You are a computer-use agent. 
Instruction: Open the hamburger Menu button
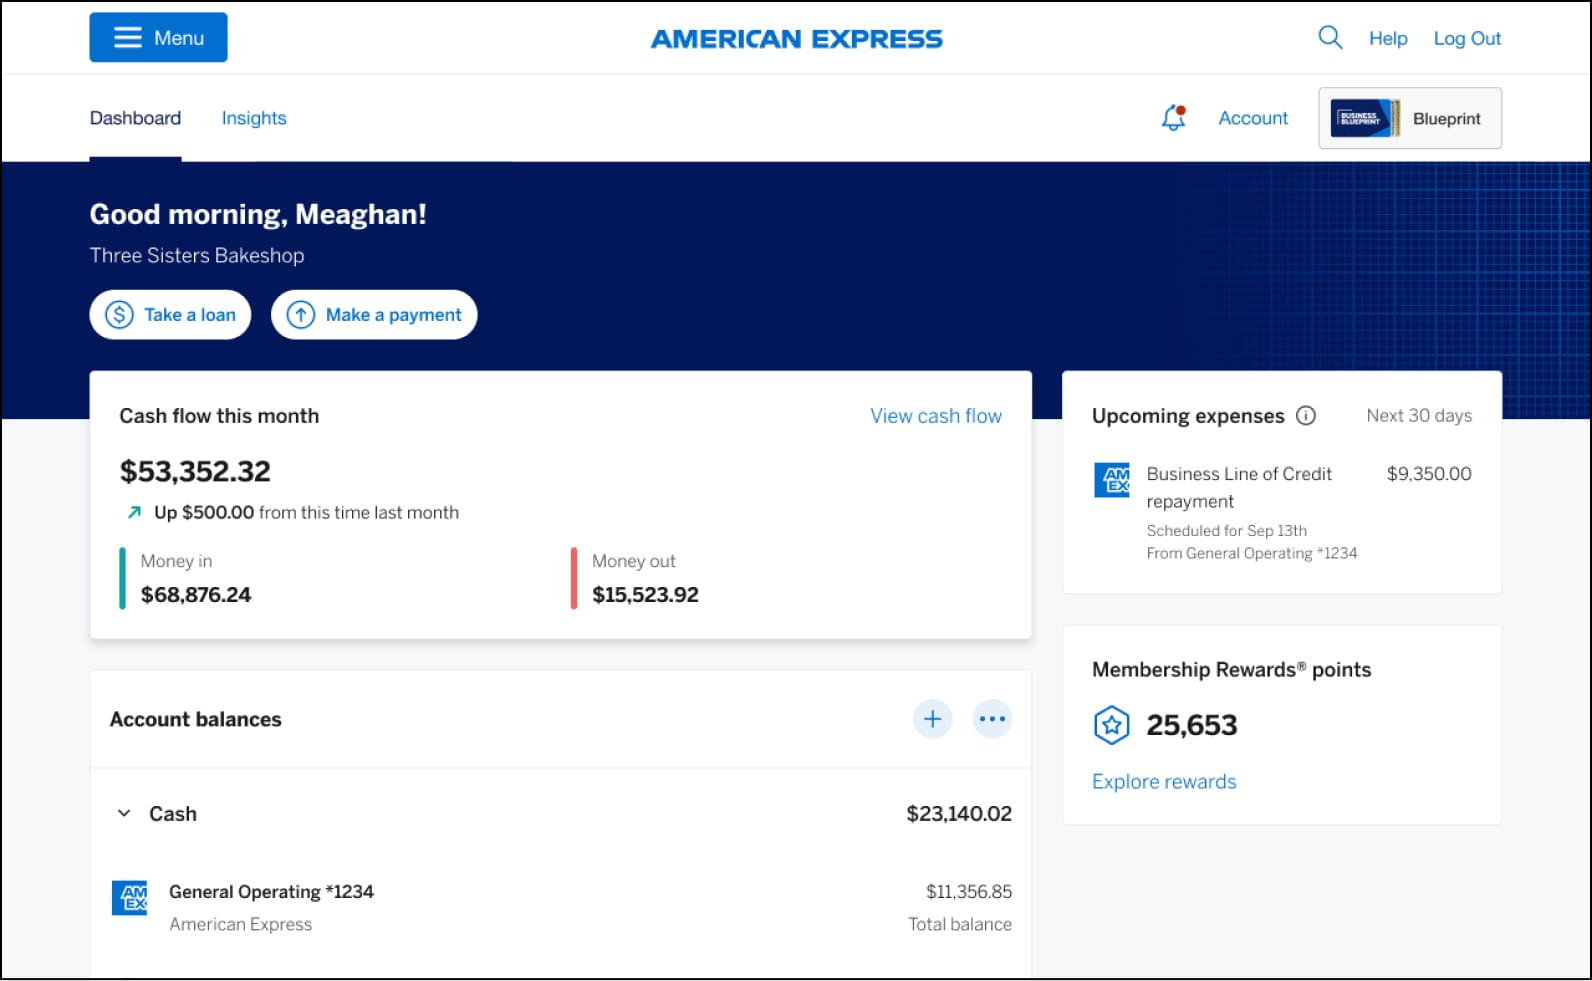tap(158, 38)
